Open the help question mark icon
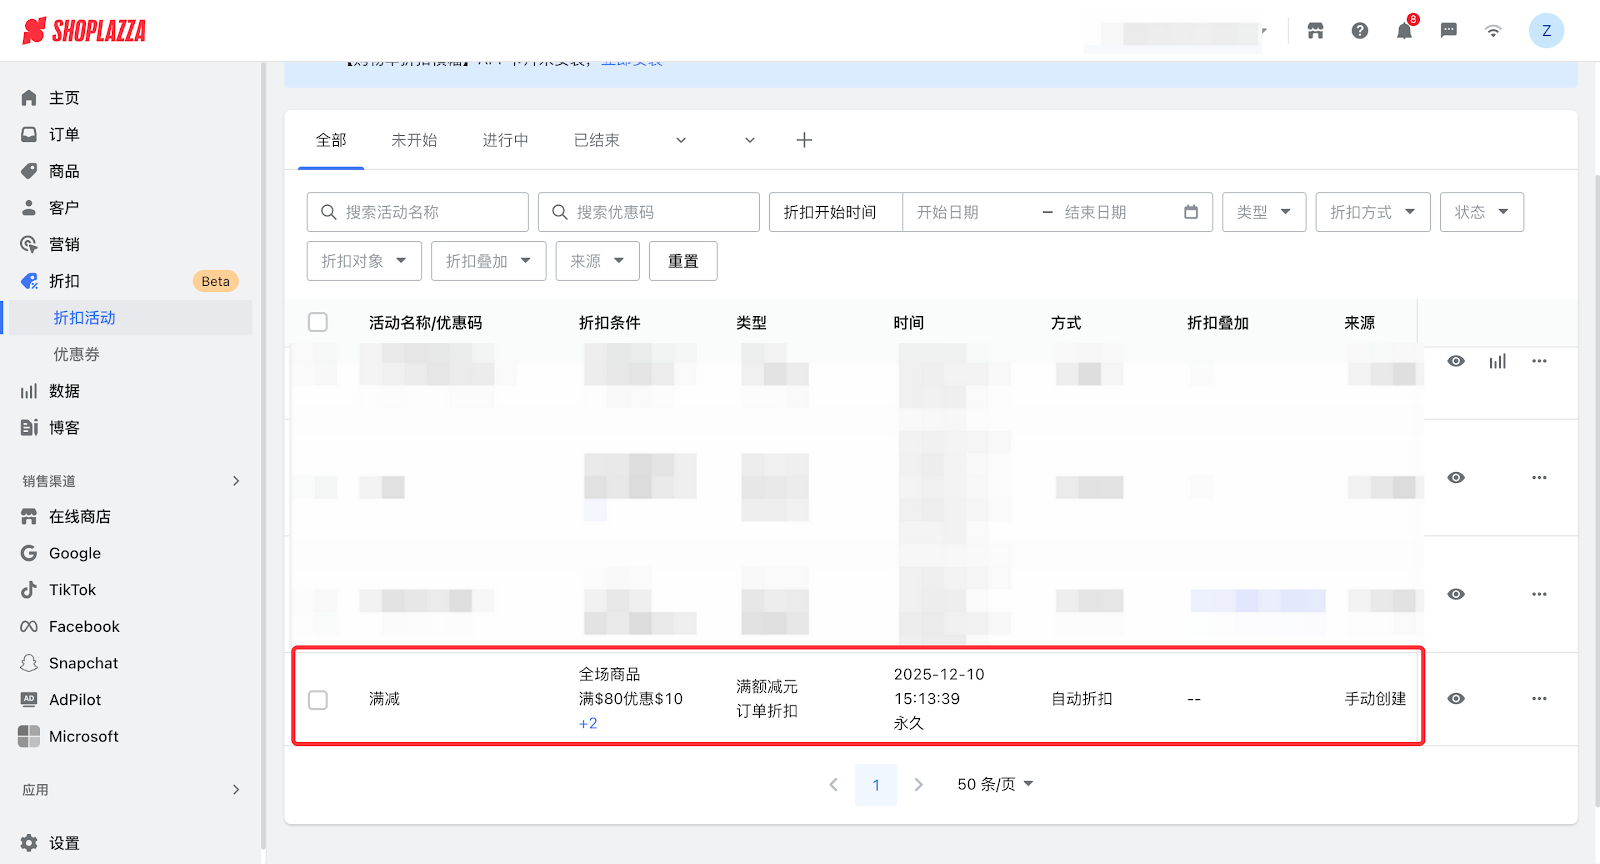 (1360, 31)
